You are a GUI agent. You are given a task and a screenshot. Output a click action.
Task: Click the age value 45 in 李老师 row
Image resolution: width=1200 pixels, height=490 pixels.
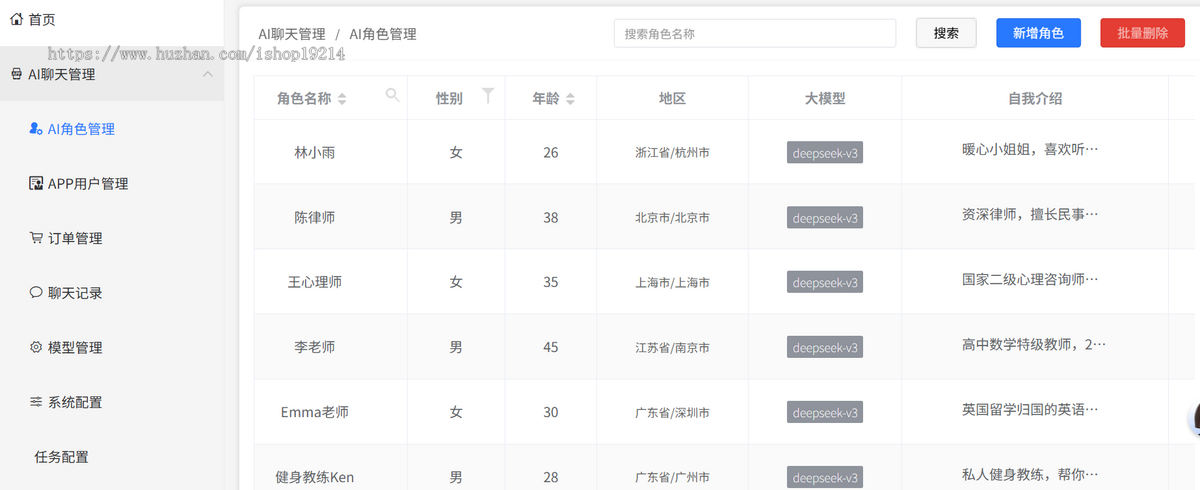coord(551,348)
